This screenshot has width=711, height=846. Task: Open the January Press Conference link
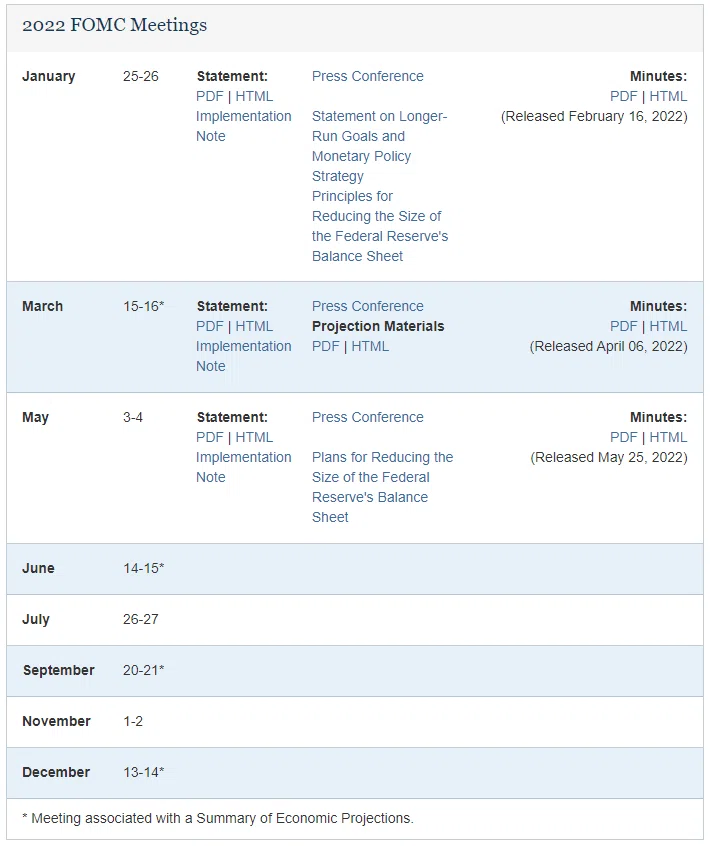(x=367, y=77)
